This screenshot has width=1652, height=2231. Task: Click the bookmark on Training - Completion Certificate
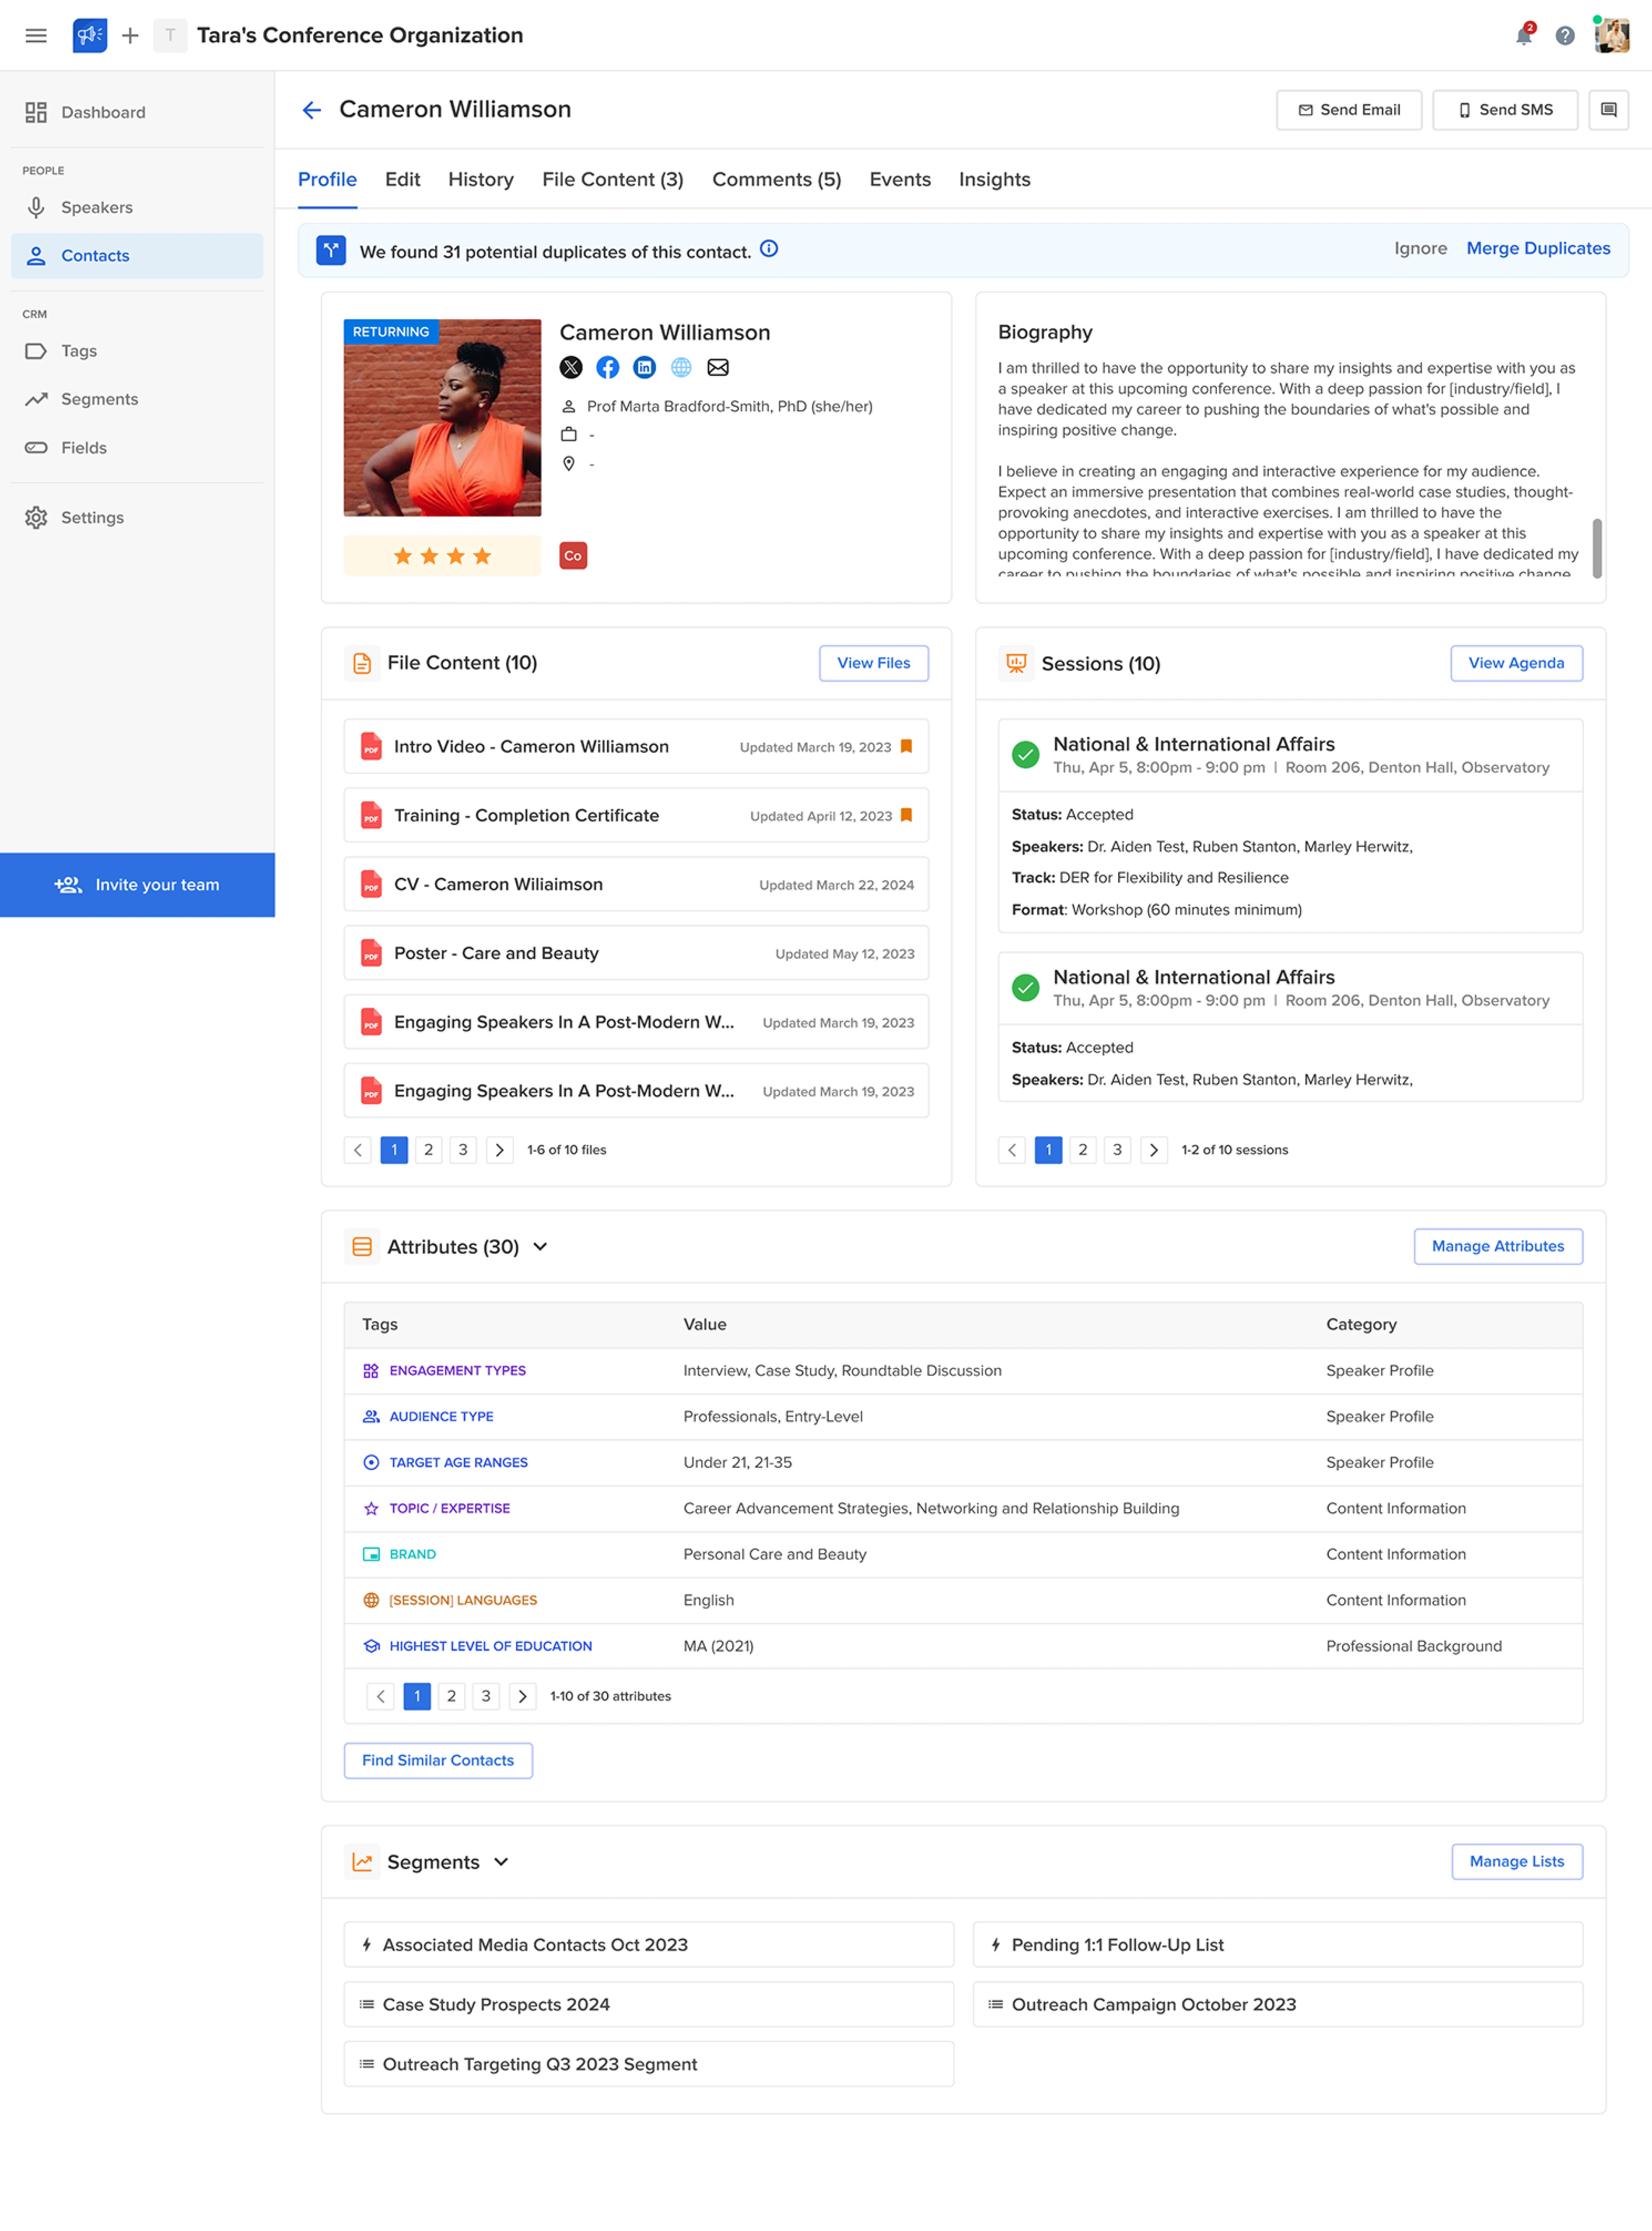[x=906, y=815]
